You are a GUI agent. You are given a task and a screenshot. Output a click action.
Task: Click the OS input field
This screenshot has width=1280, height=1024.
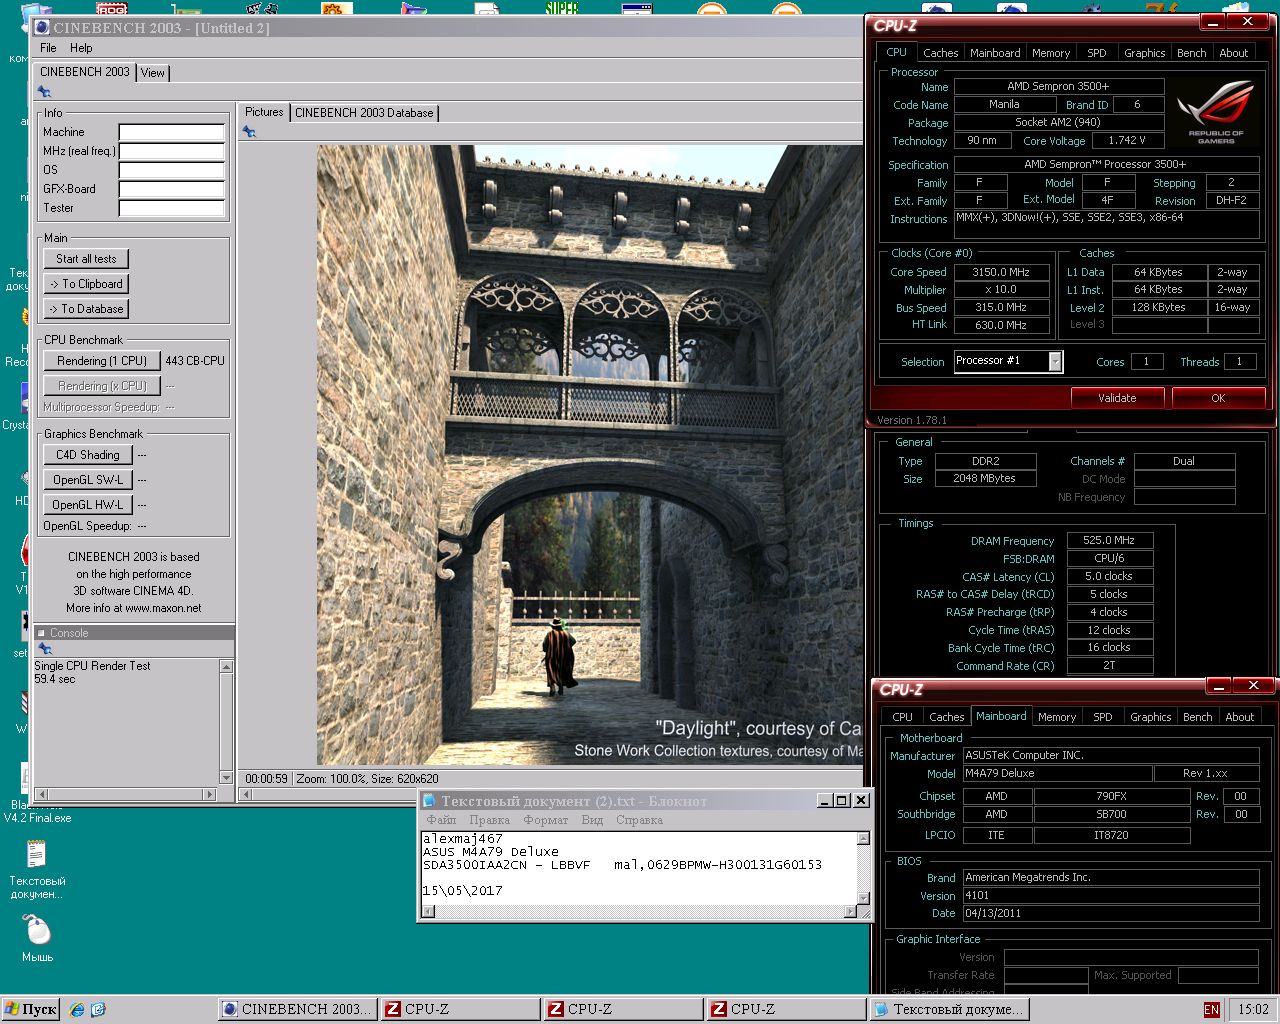tap(171, 170)
